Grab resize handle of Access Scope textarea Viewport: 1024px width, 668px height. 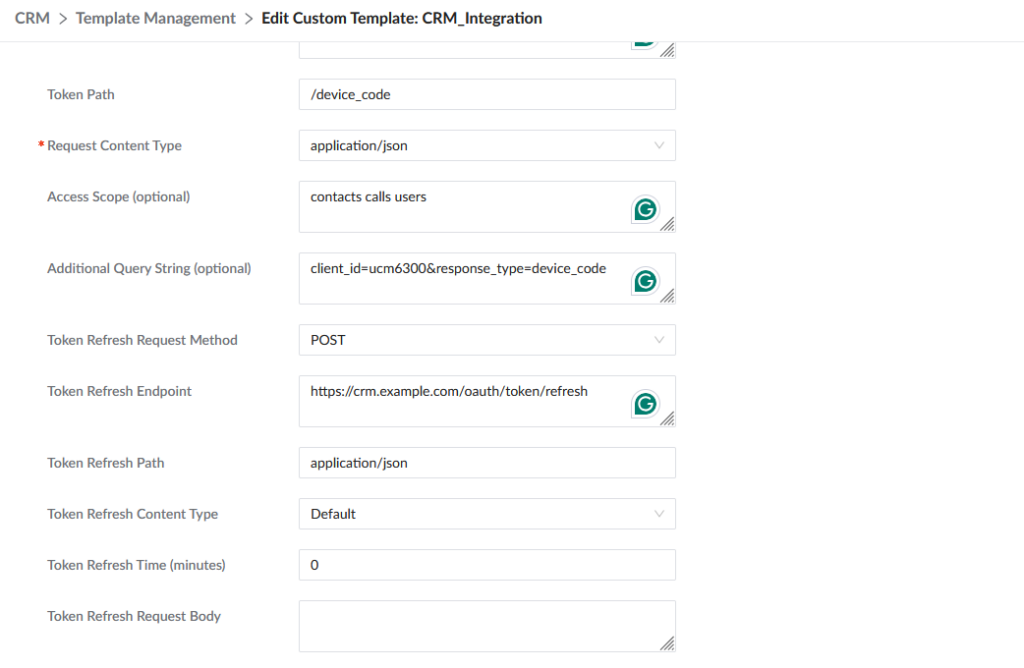pyautogui.click(x=667, y=225)
